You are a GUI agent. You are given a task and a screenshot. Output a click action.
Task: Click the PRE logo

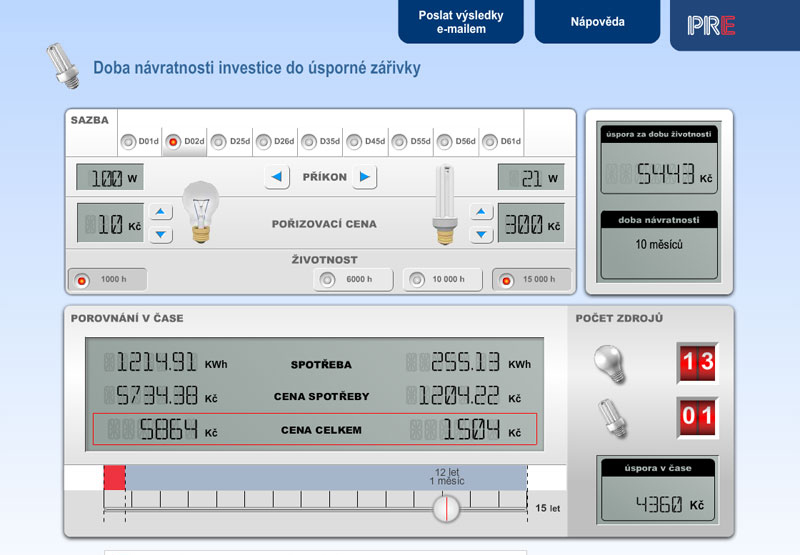pos(711,26)
